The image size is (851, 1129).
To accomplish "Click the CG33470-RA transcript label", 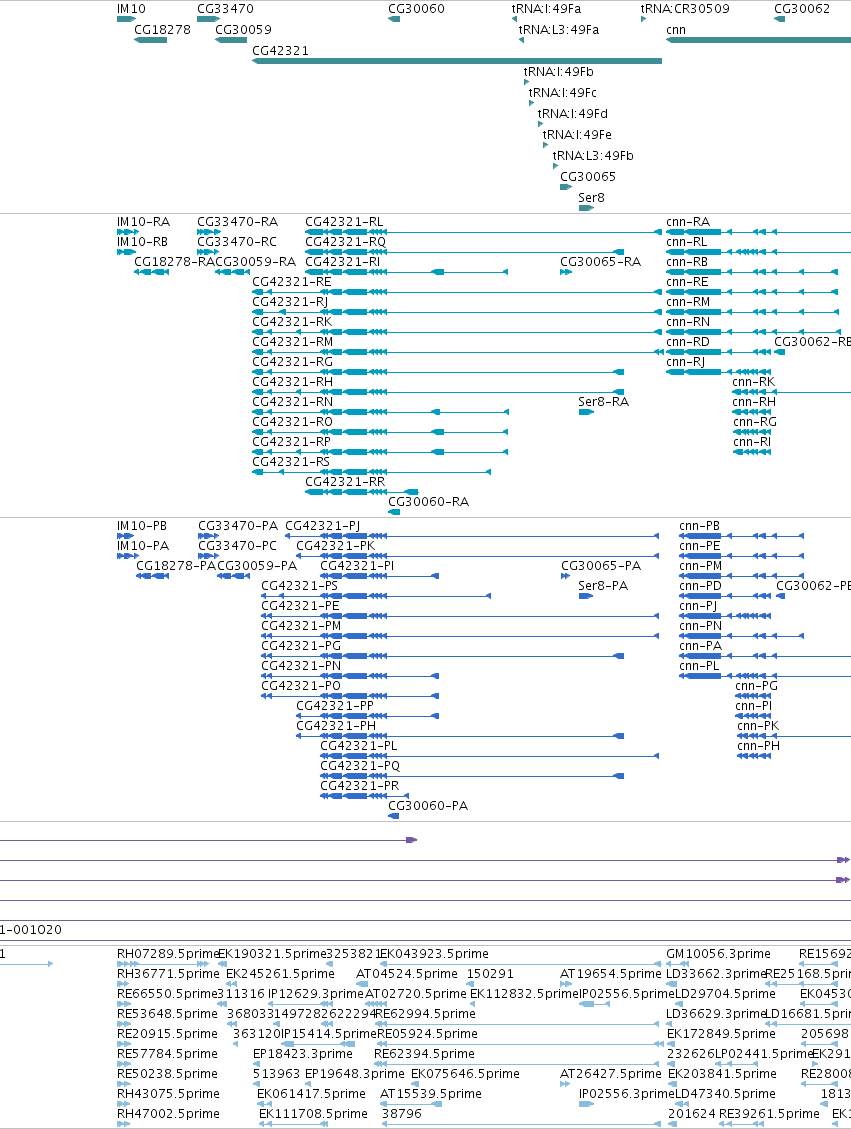I will click(238, 222).
